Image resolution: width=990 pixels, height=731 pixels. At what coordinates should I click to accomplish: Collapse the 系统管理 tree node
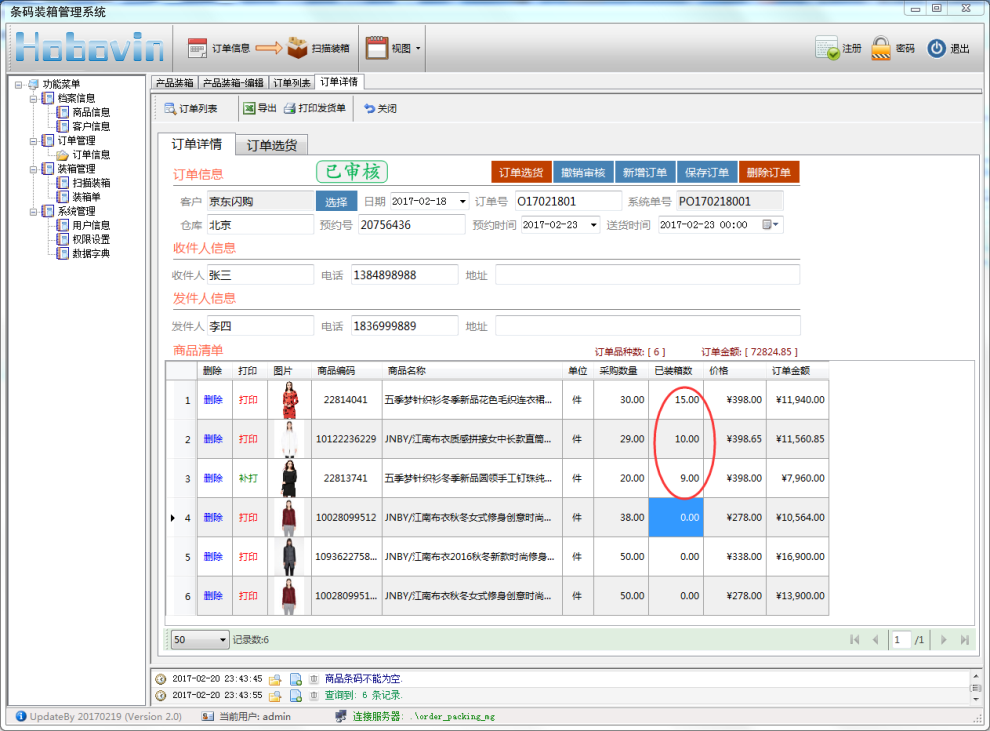tap(34, 211)
